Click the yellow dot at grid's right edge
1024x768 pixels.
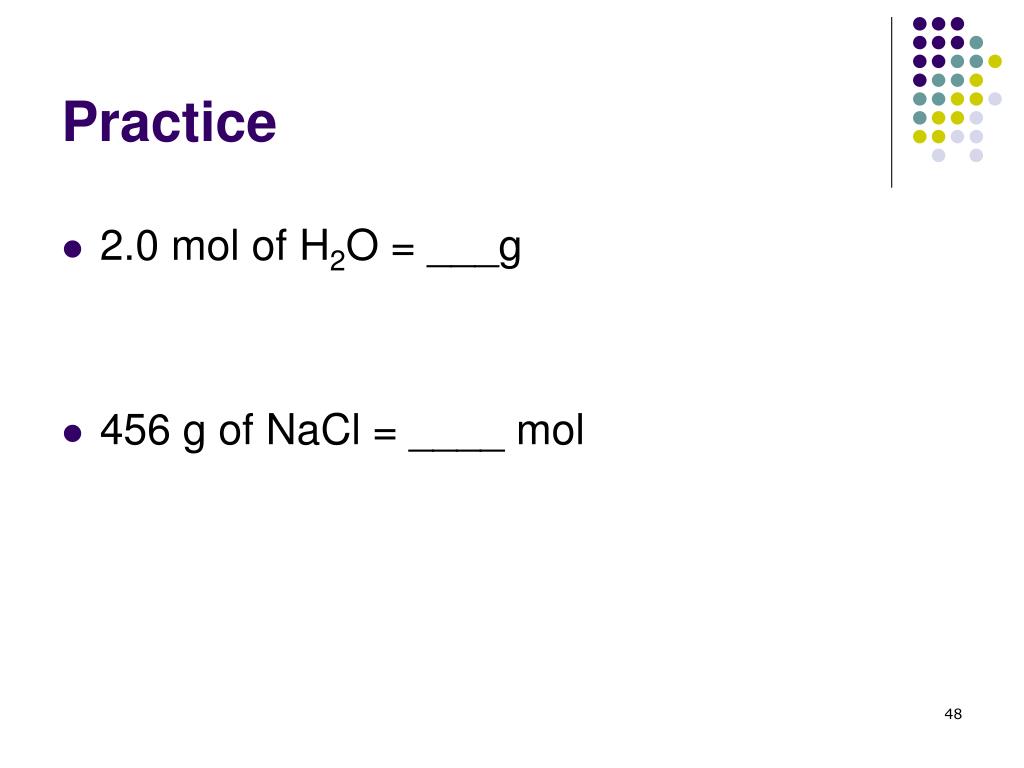(995, 61)
